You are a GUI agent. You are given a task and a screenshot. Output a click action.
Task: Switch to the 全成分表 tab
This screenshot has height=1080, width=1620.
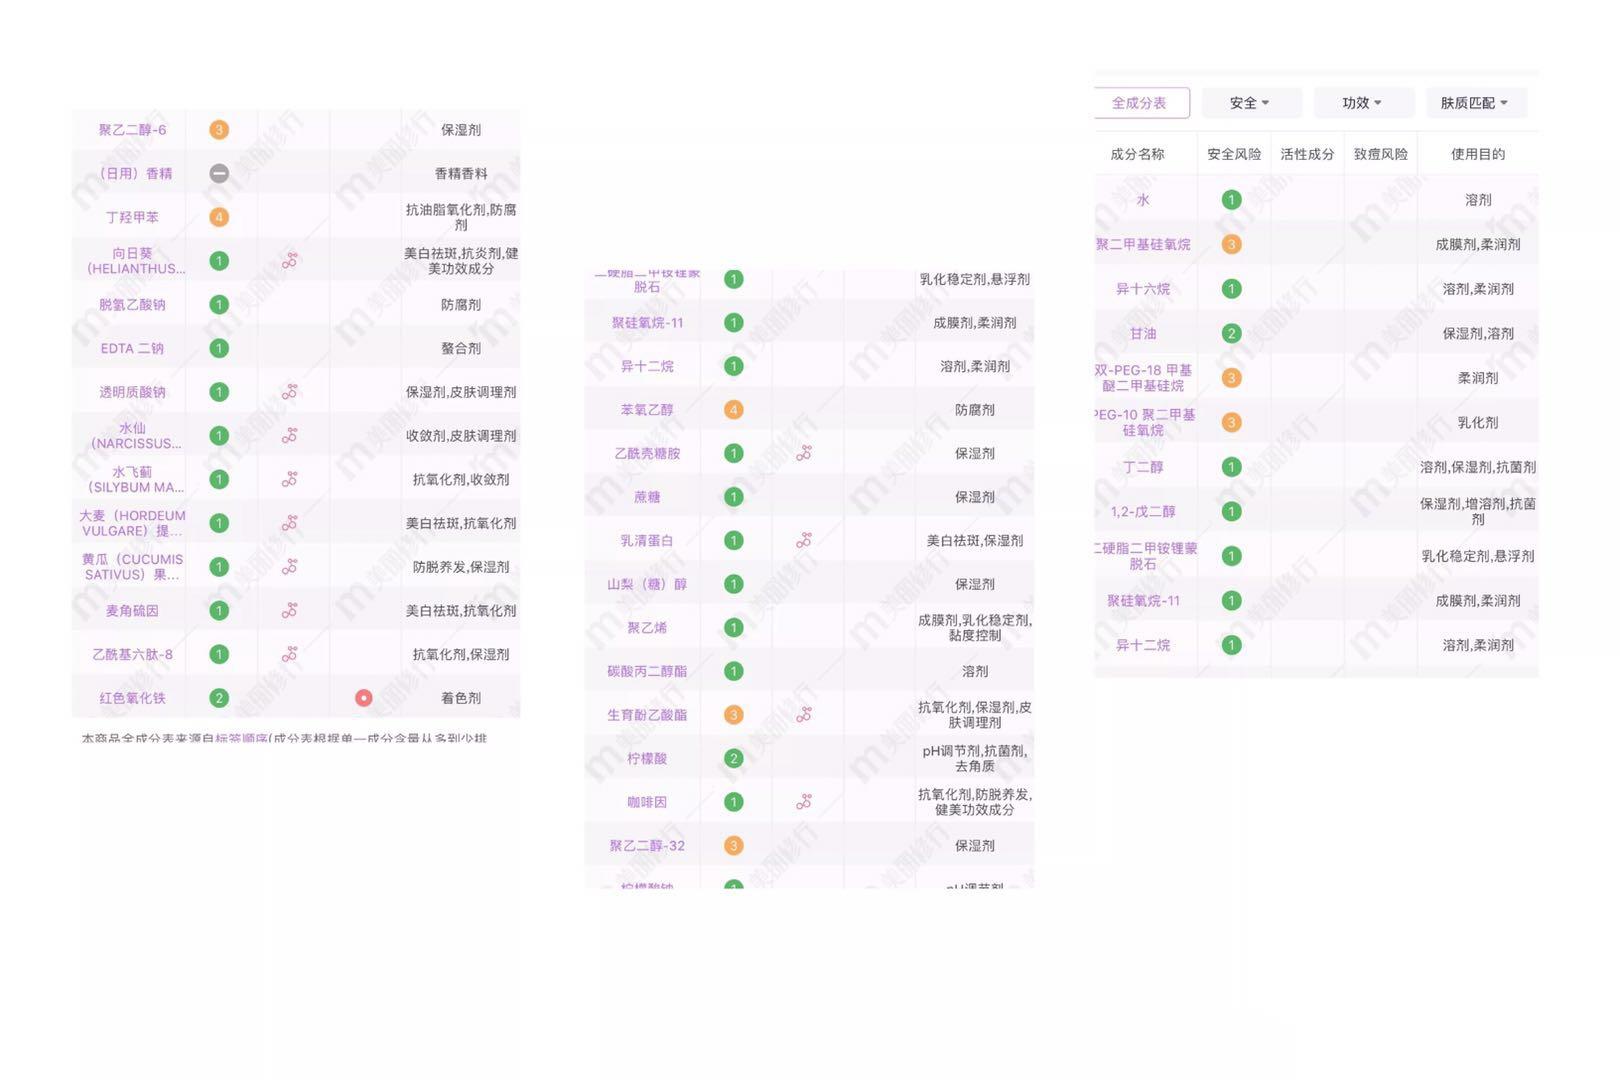click(1140, 102)
